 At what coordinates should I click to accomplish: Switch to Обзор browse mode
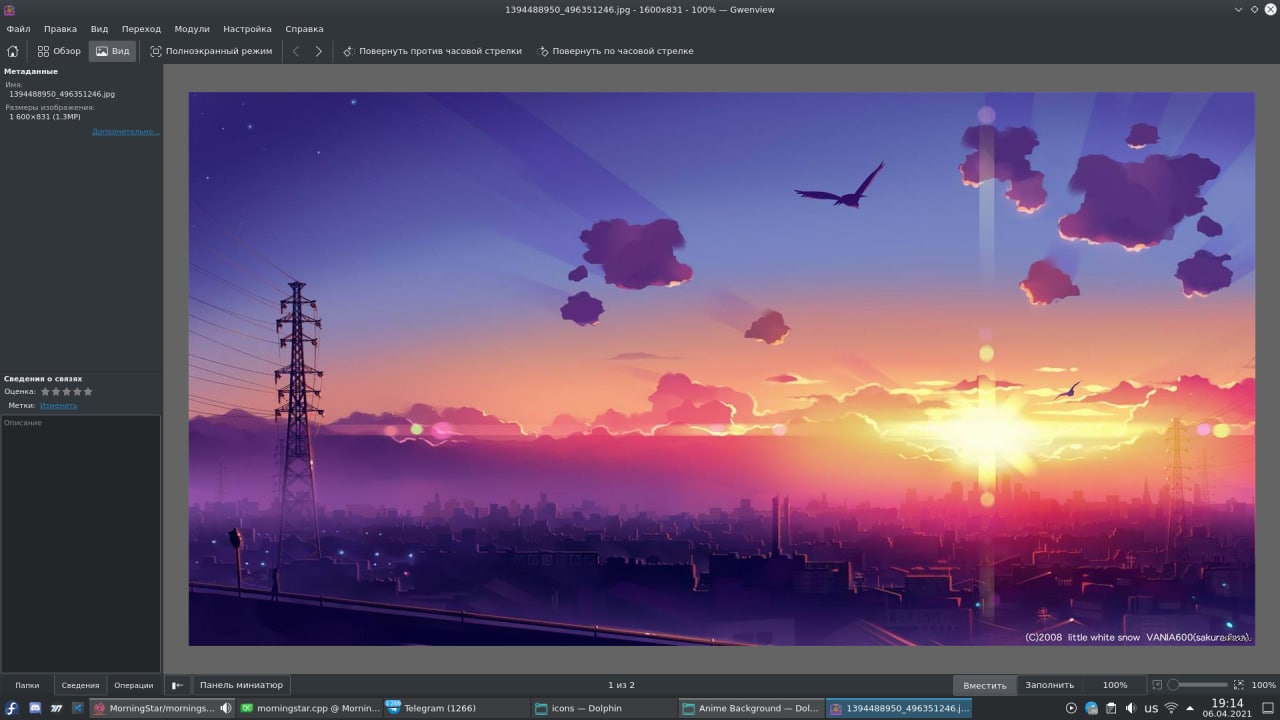point(59,51)
